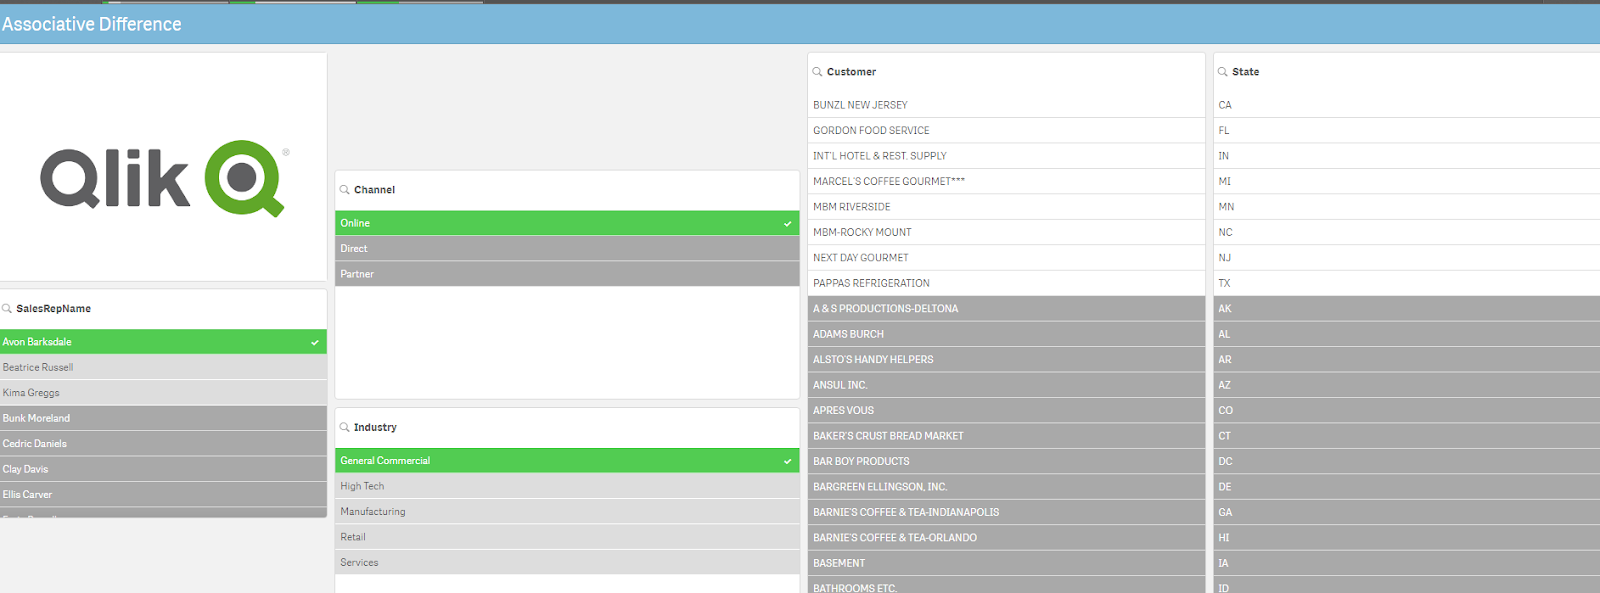Select BARNIE'S COFFEE & TEA-INDIANAPOLIS customer
This screenshot has width=1600, height=593.
click(1006, 512)
